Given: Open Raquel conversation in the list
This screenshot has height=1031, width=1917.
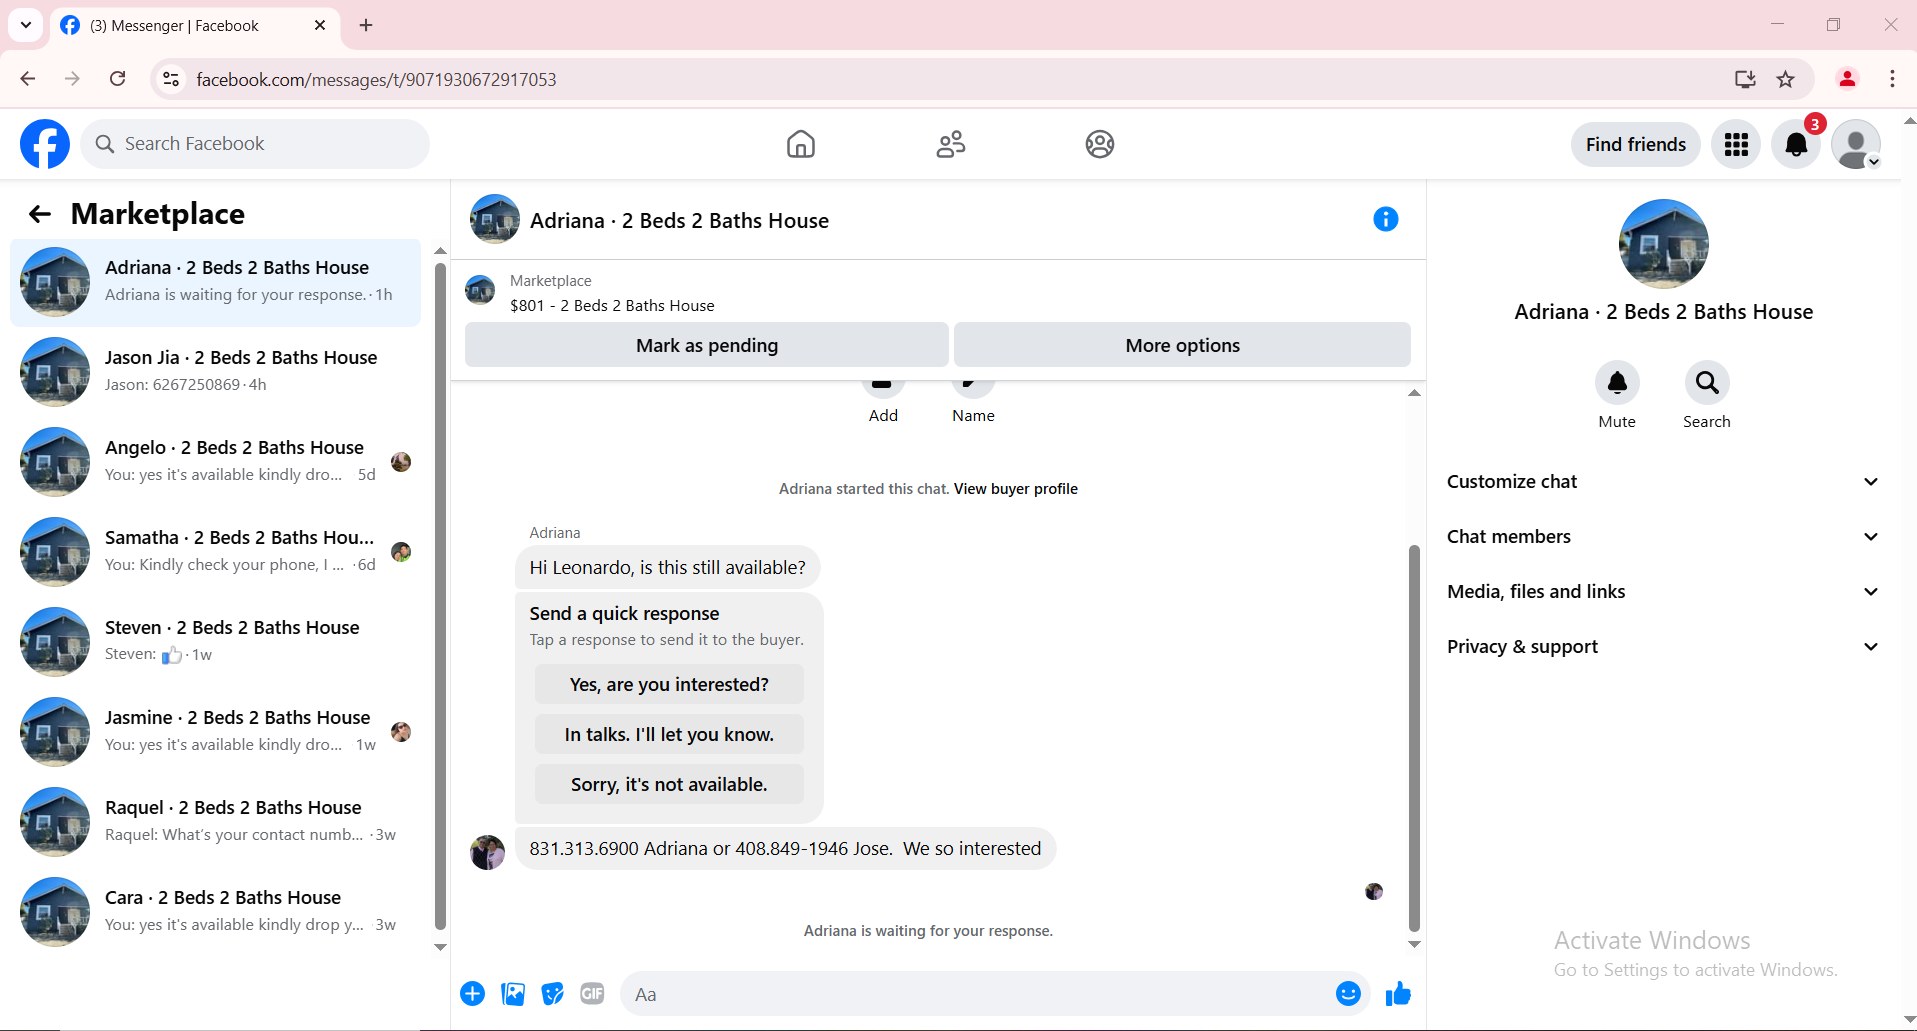Looking at the screenshot, I should pyautogui.click(x=215, y=822).
